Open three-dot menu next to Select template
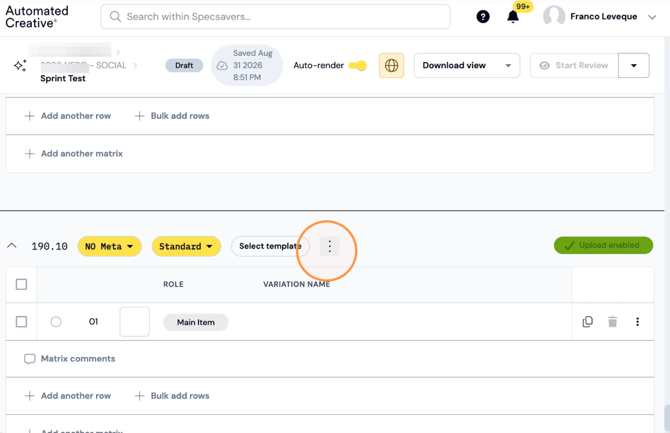The image size is (670, 433). tap(329, 246)
